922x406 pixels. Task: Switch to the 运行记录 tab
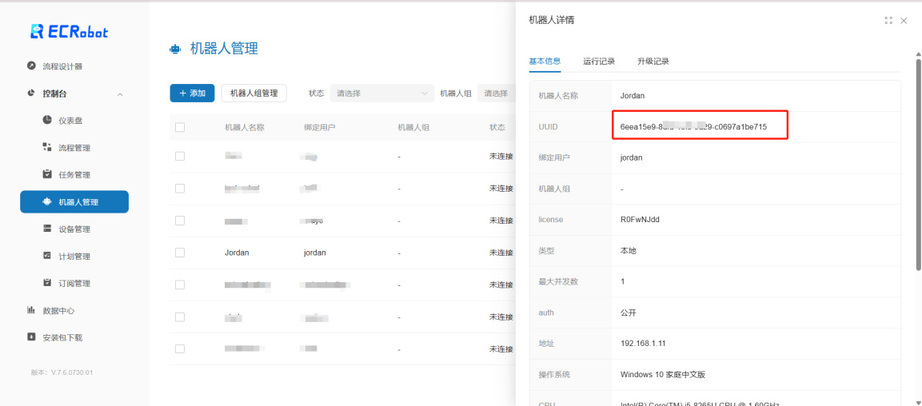[599, 61]
